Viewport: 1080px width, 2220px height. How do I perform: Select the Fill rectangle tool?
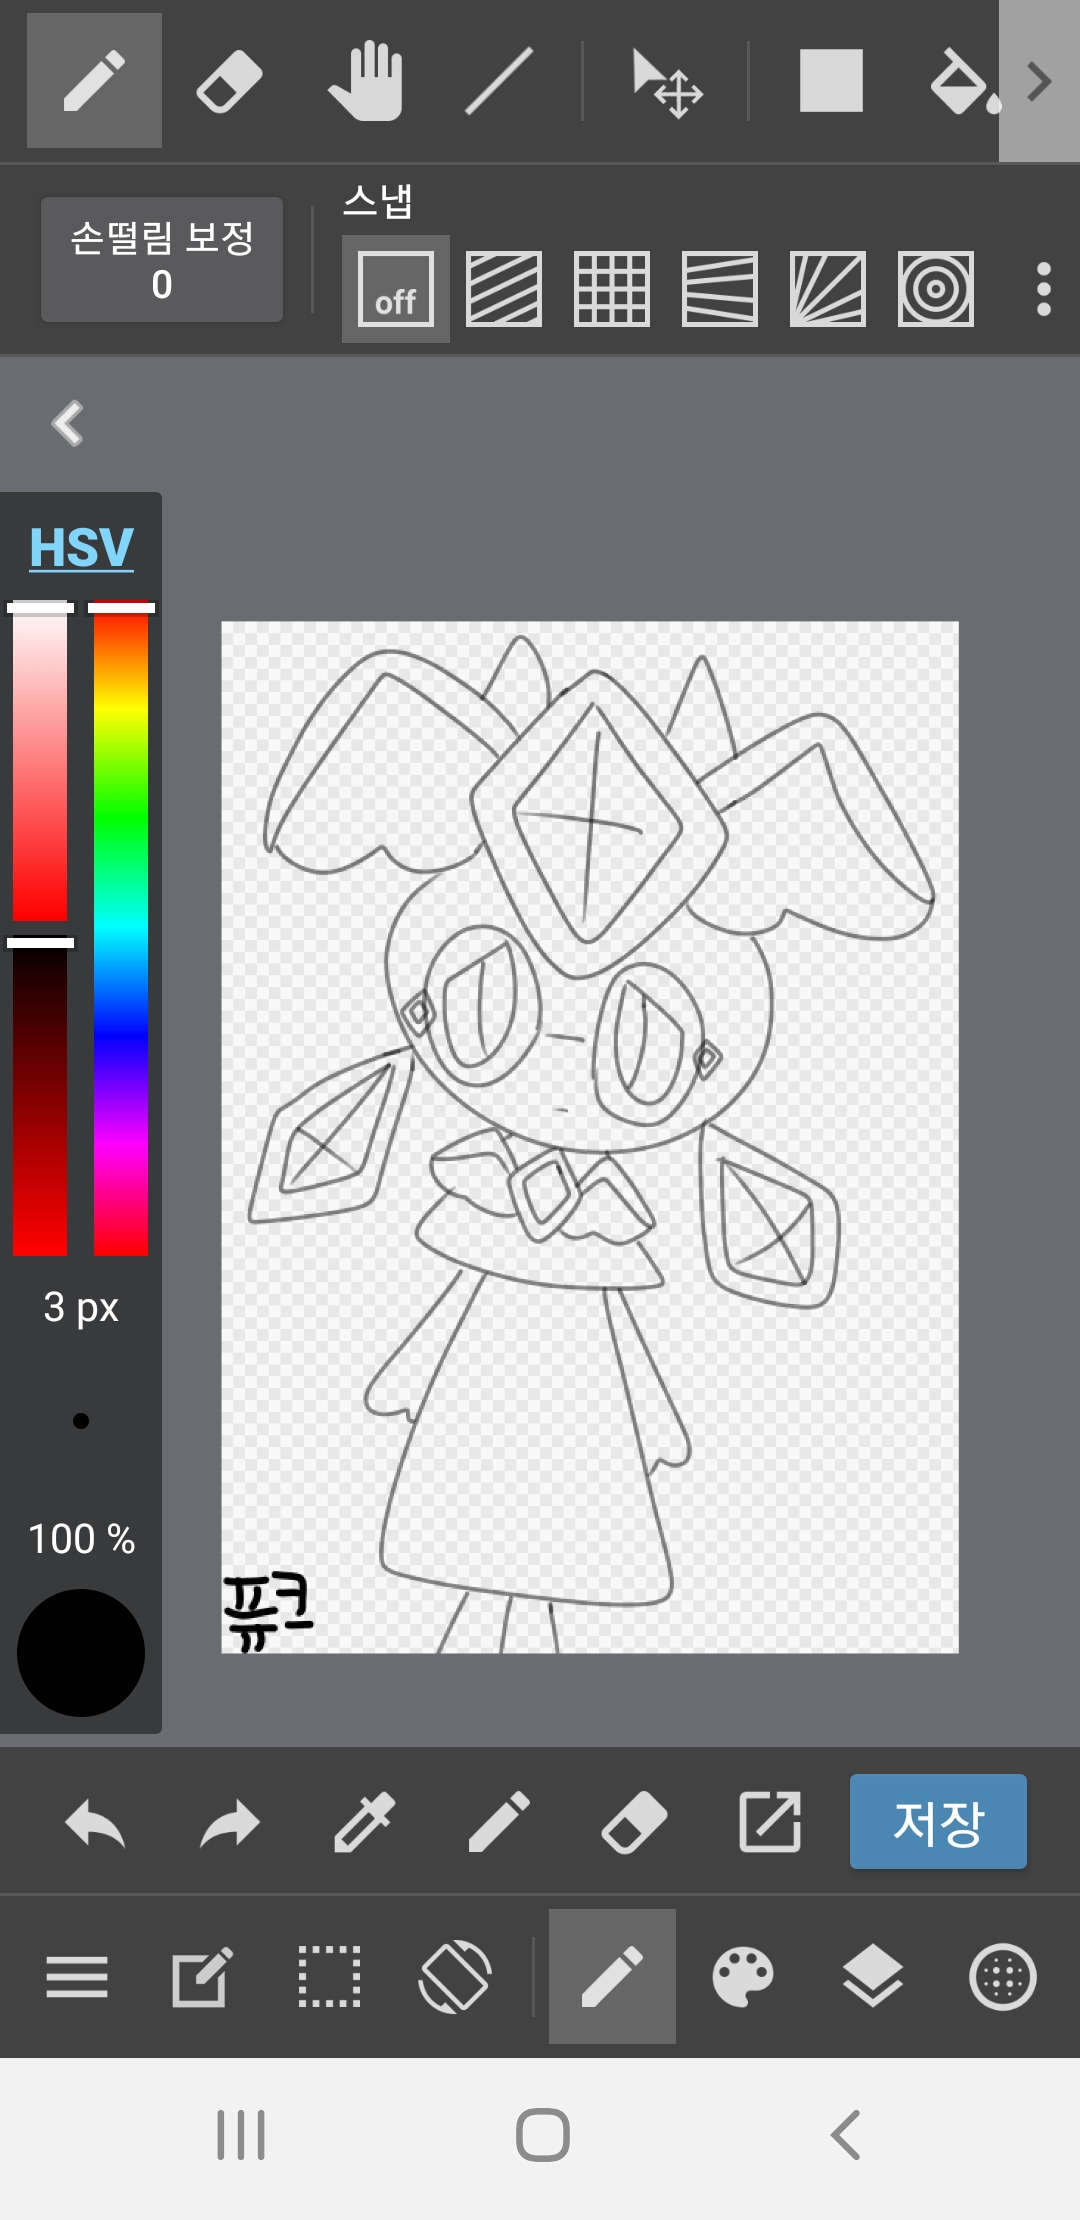[831, 81]
